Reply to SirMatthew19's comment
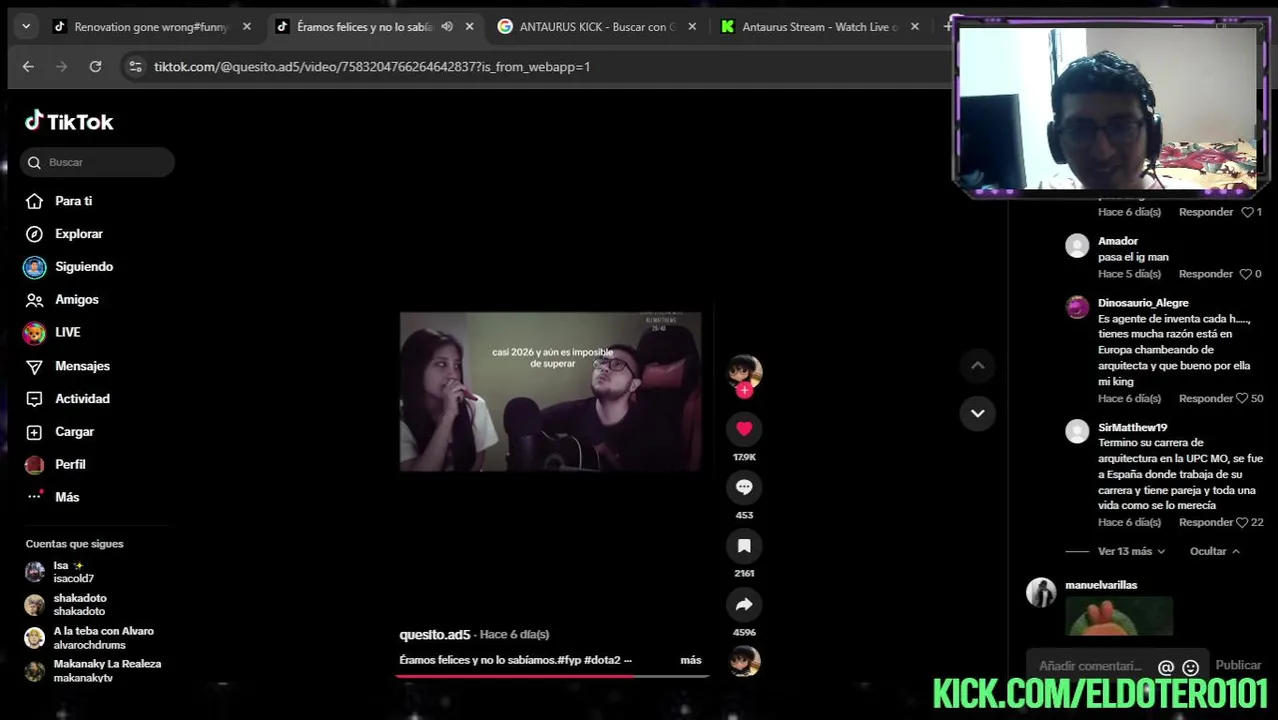The image size is (1278, 720). 1205,522
